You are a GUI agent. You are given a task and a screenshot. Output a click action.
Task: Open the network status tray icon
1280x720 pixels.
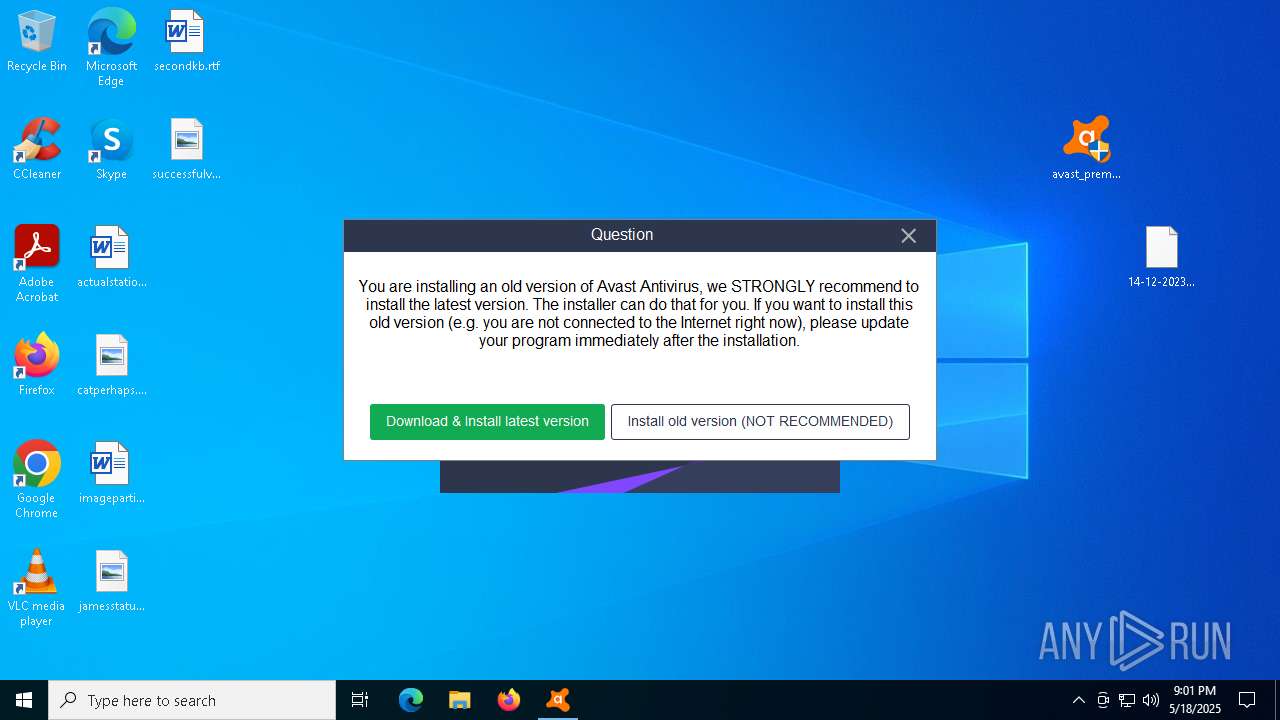tap(1127, 700)
